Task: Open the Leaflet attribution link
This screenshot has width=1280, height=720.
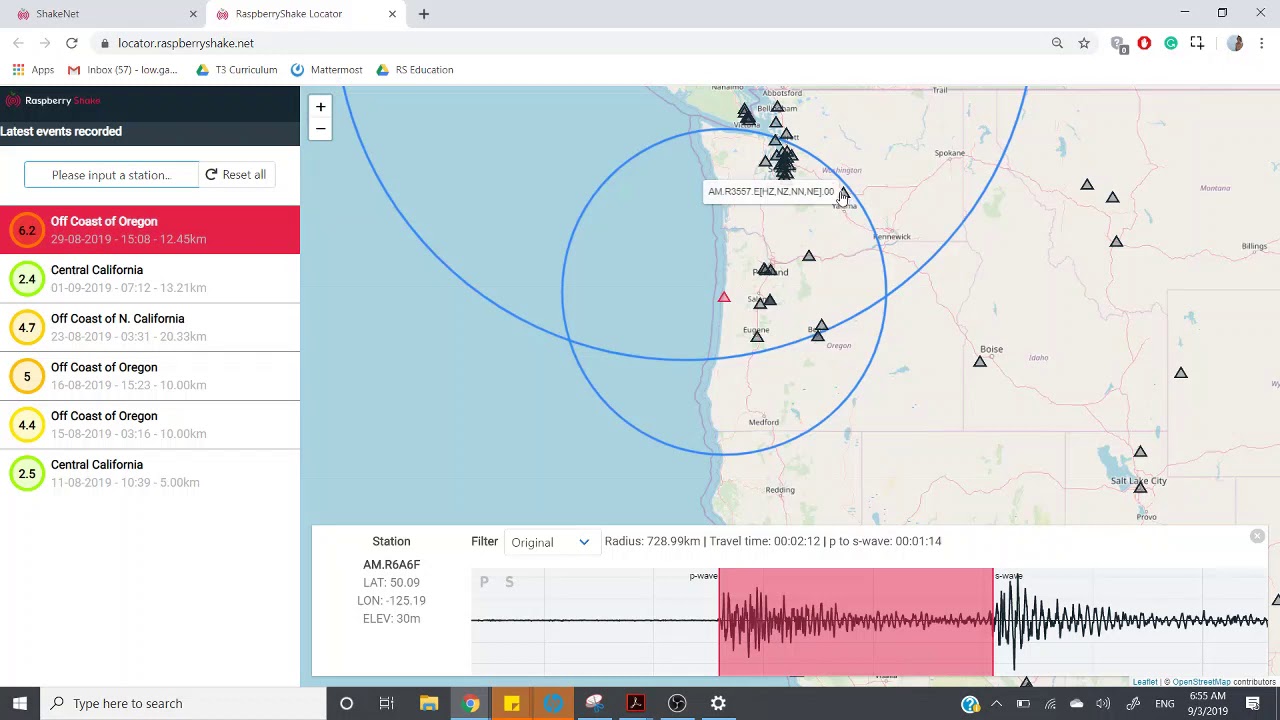Action: (x=1145, y=682)
